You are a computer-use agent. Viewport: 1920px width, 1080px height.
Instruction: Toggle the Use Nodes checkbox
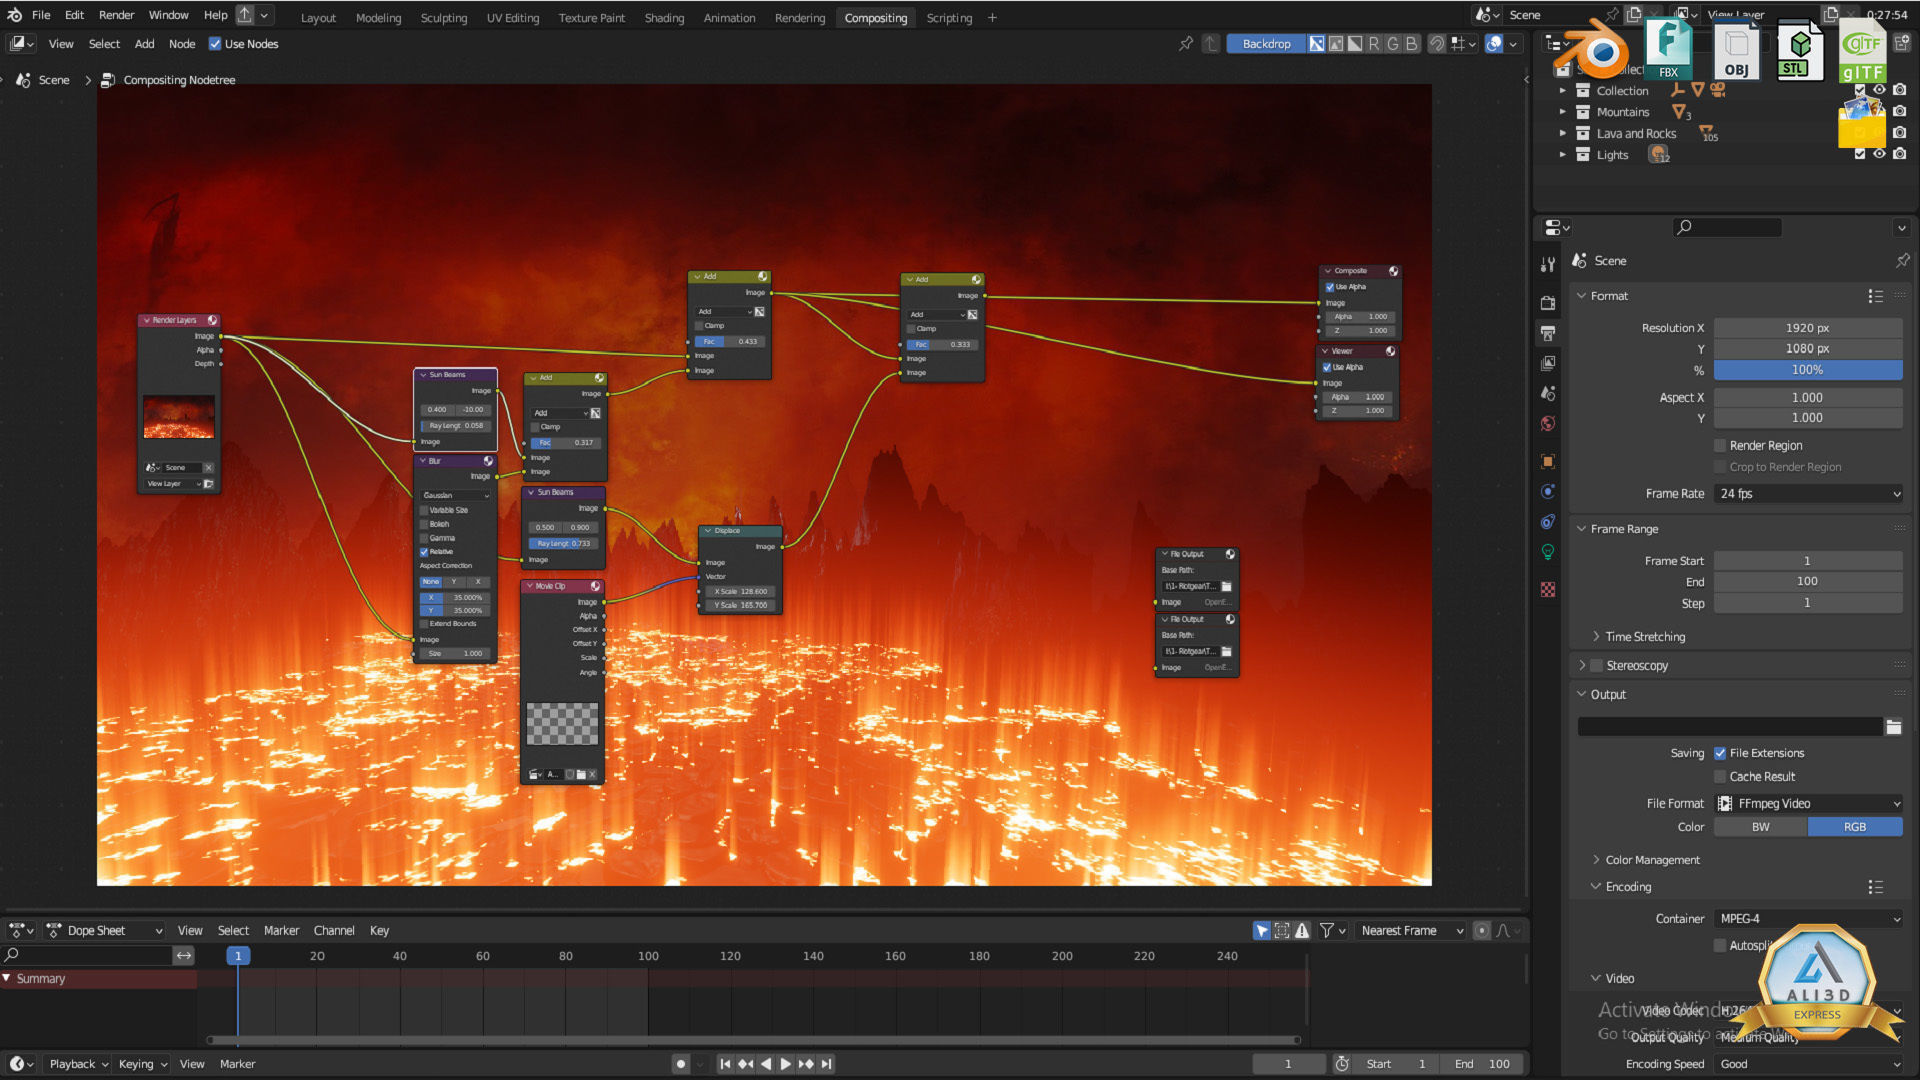[x=215, y=44]
